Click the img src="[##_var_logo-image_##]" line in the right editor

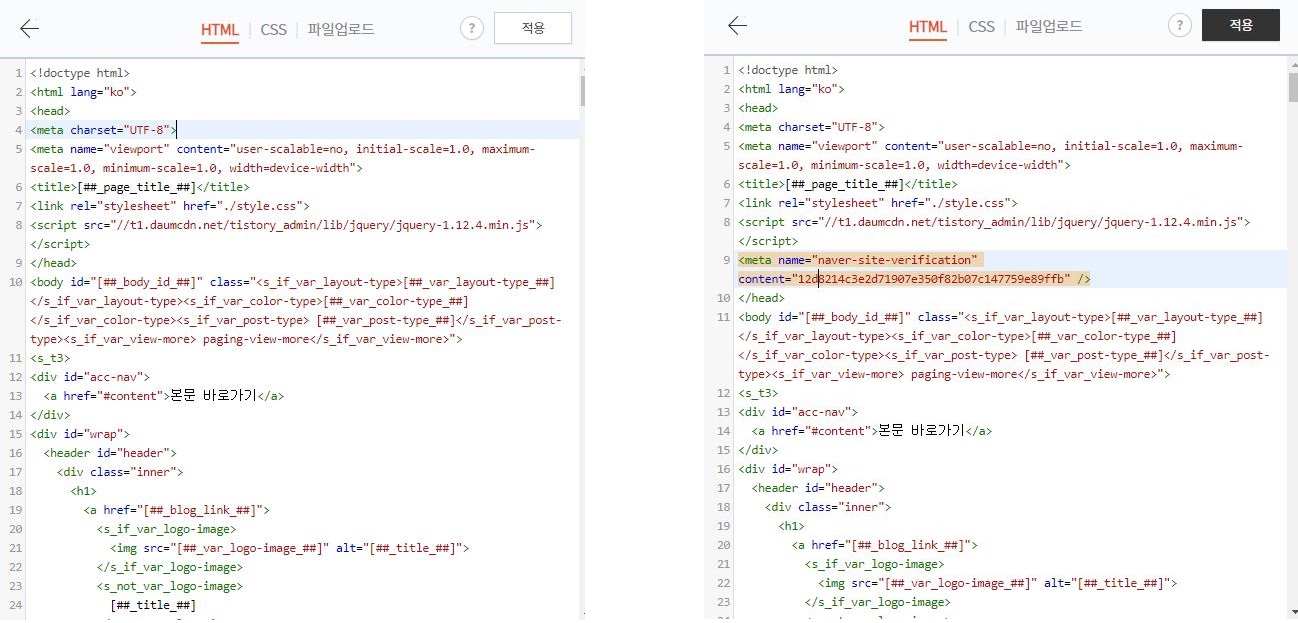tap(998, 583)
